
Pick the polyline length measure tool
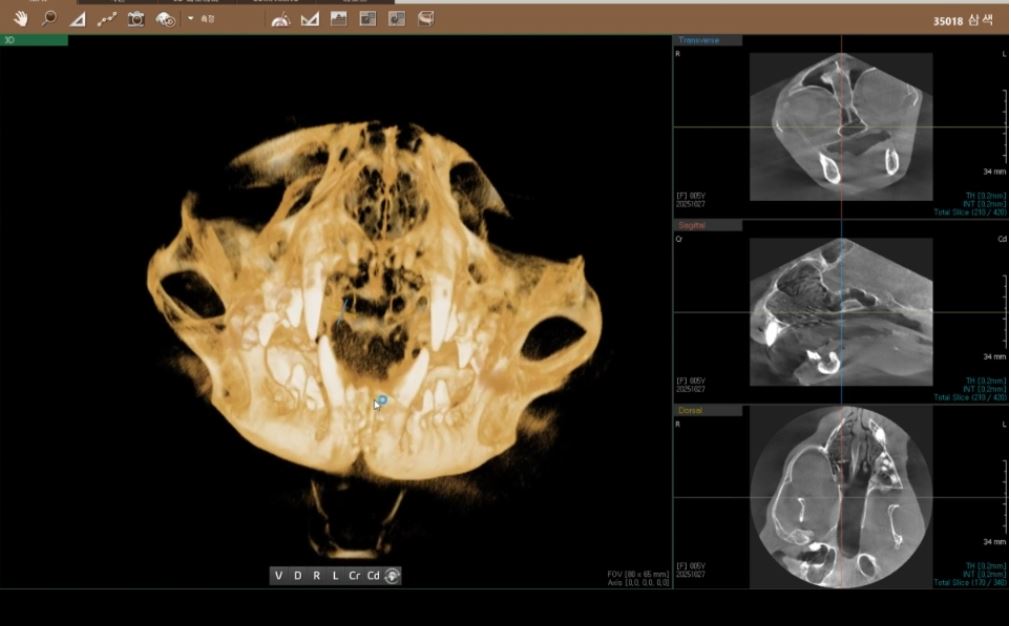[x=107, y=19]
